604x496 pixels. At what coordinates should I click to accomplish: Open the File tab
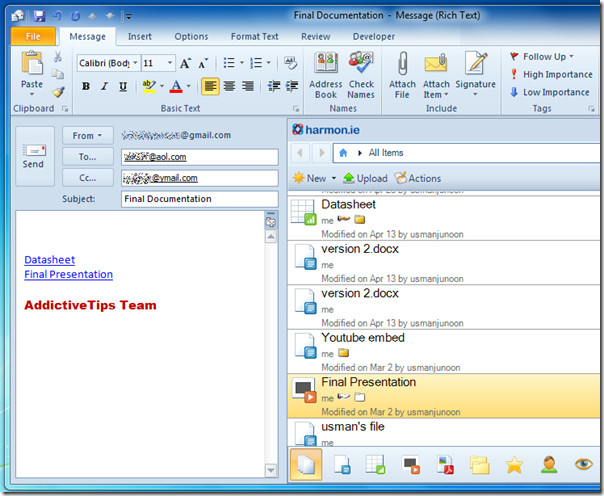[x=33, y=37]
